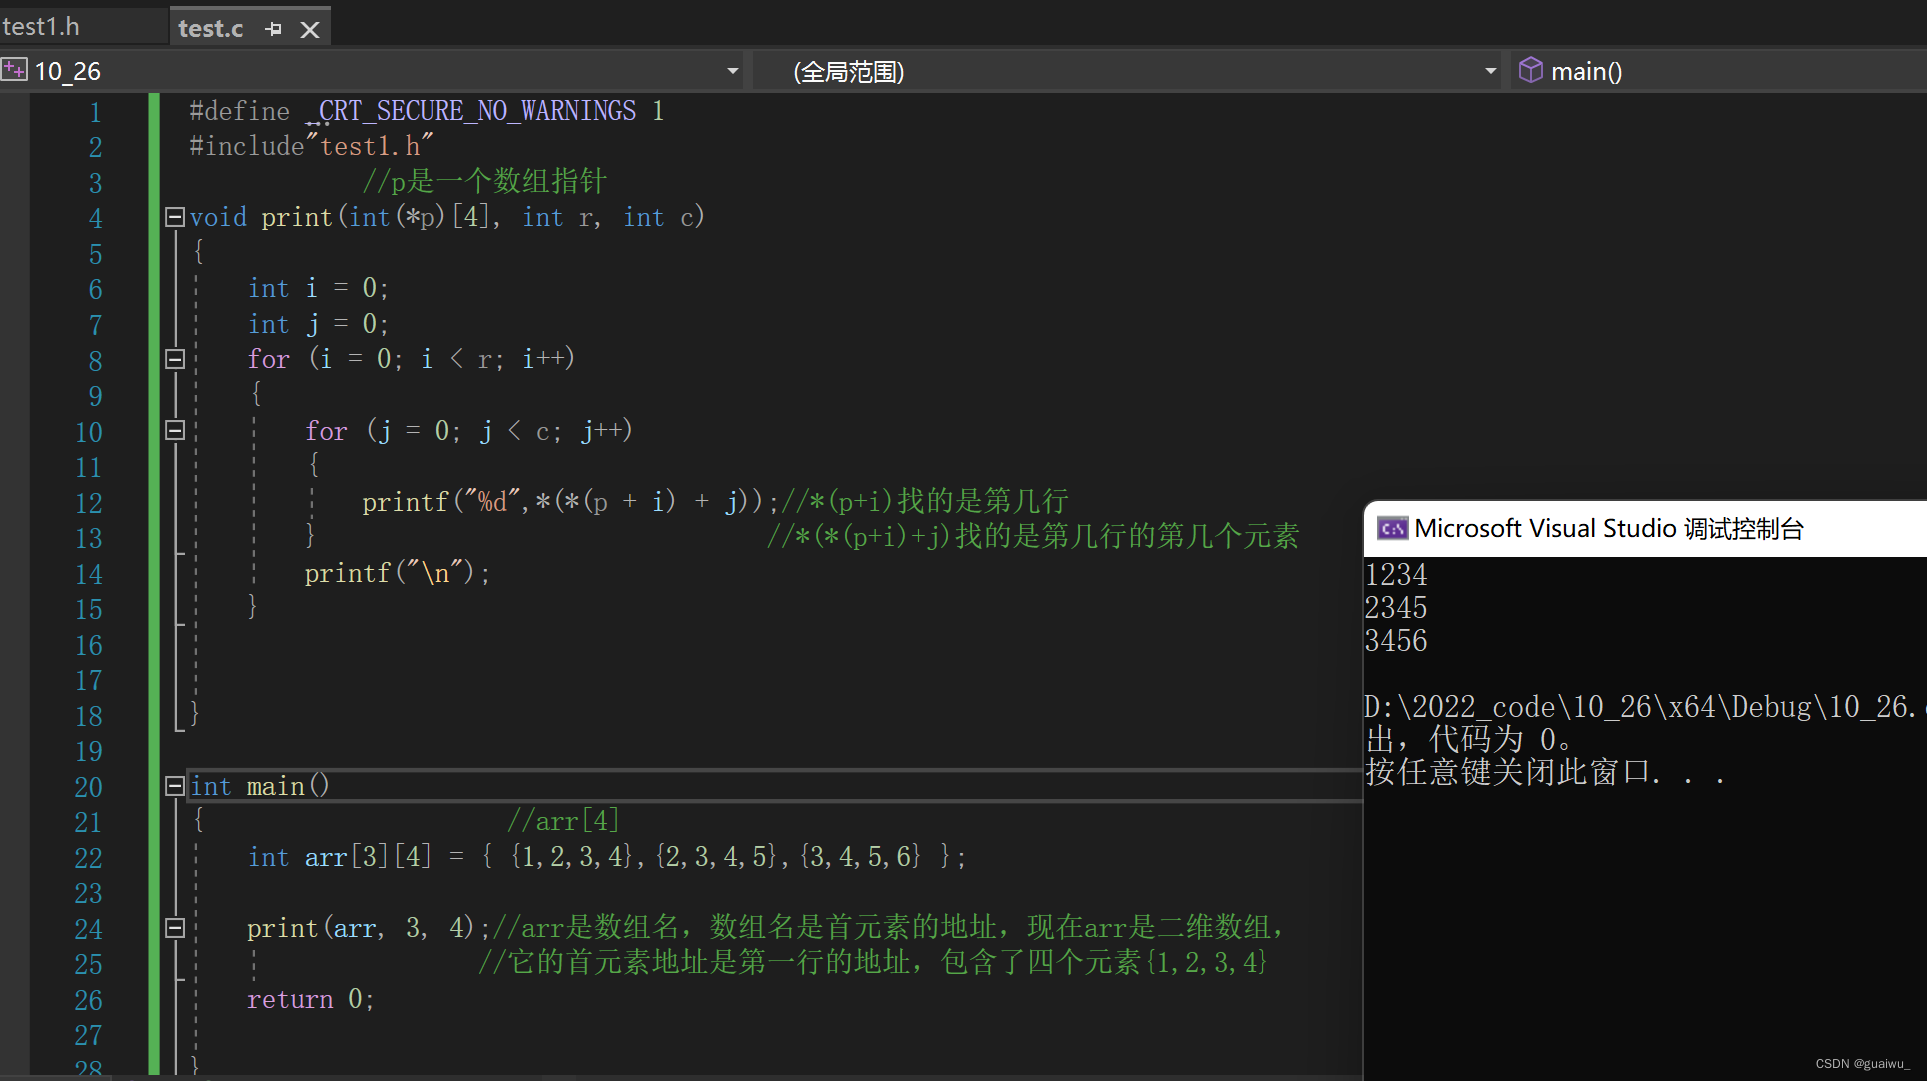
Task: Click the 'int main()' declaration
Action: pyautogui.click(x=260, y=786)
